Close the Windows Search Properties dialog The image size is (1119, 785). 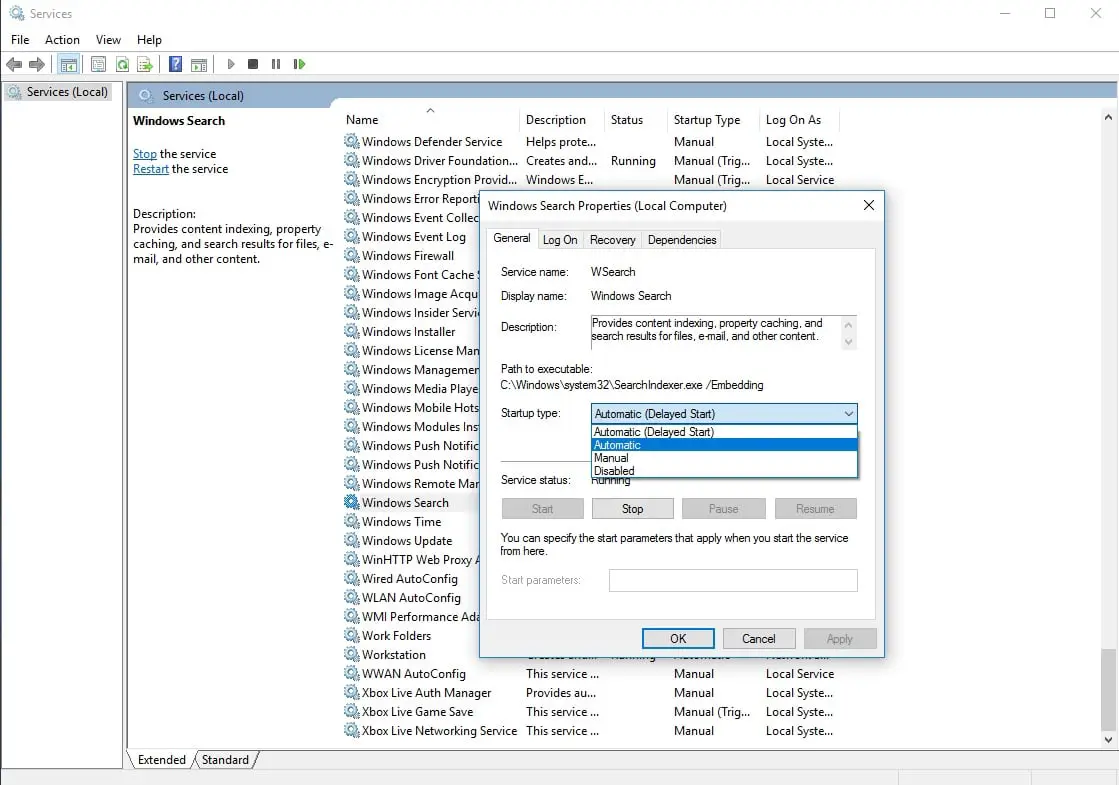[869, 206]
